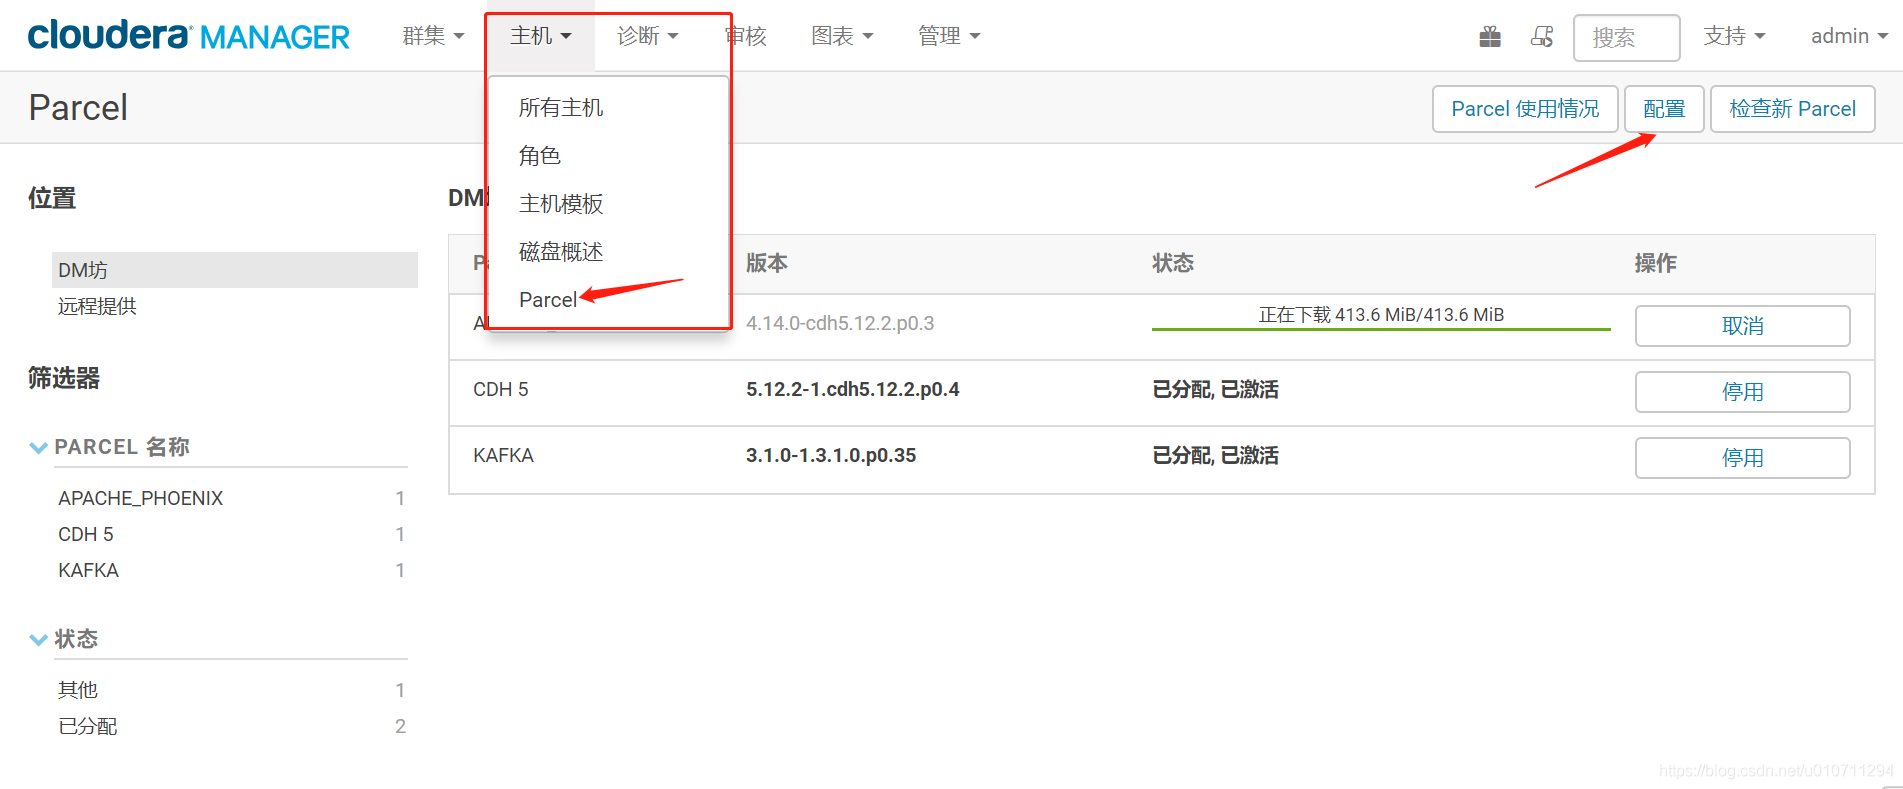Select Parcel in the hosts menu

tap(548, 300)
